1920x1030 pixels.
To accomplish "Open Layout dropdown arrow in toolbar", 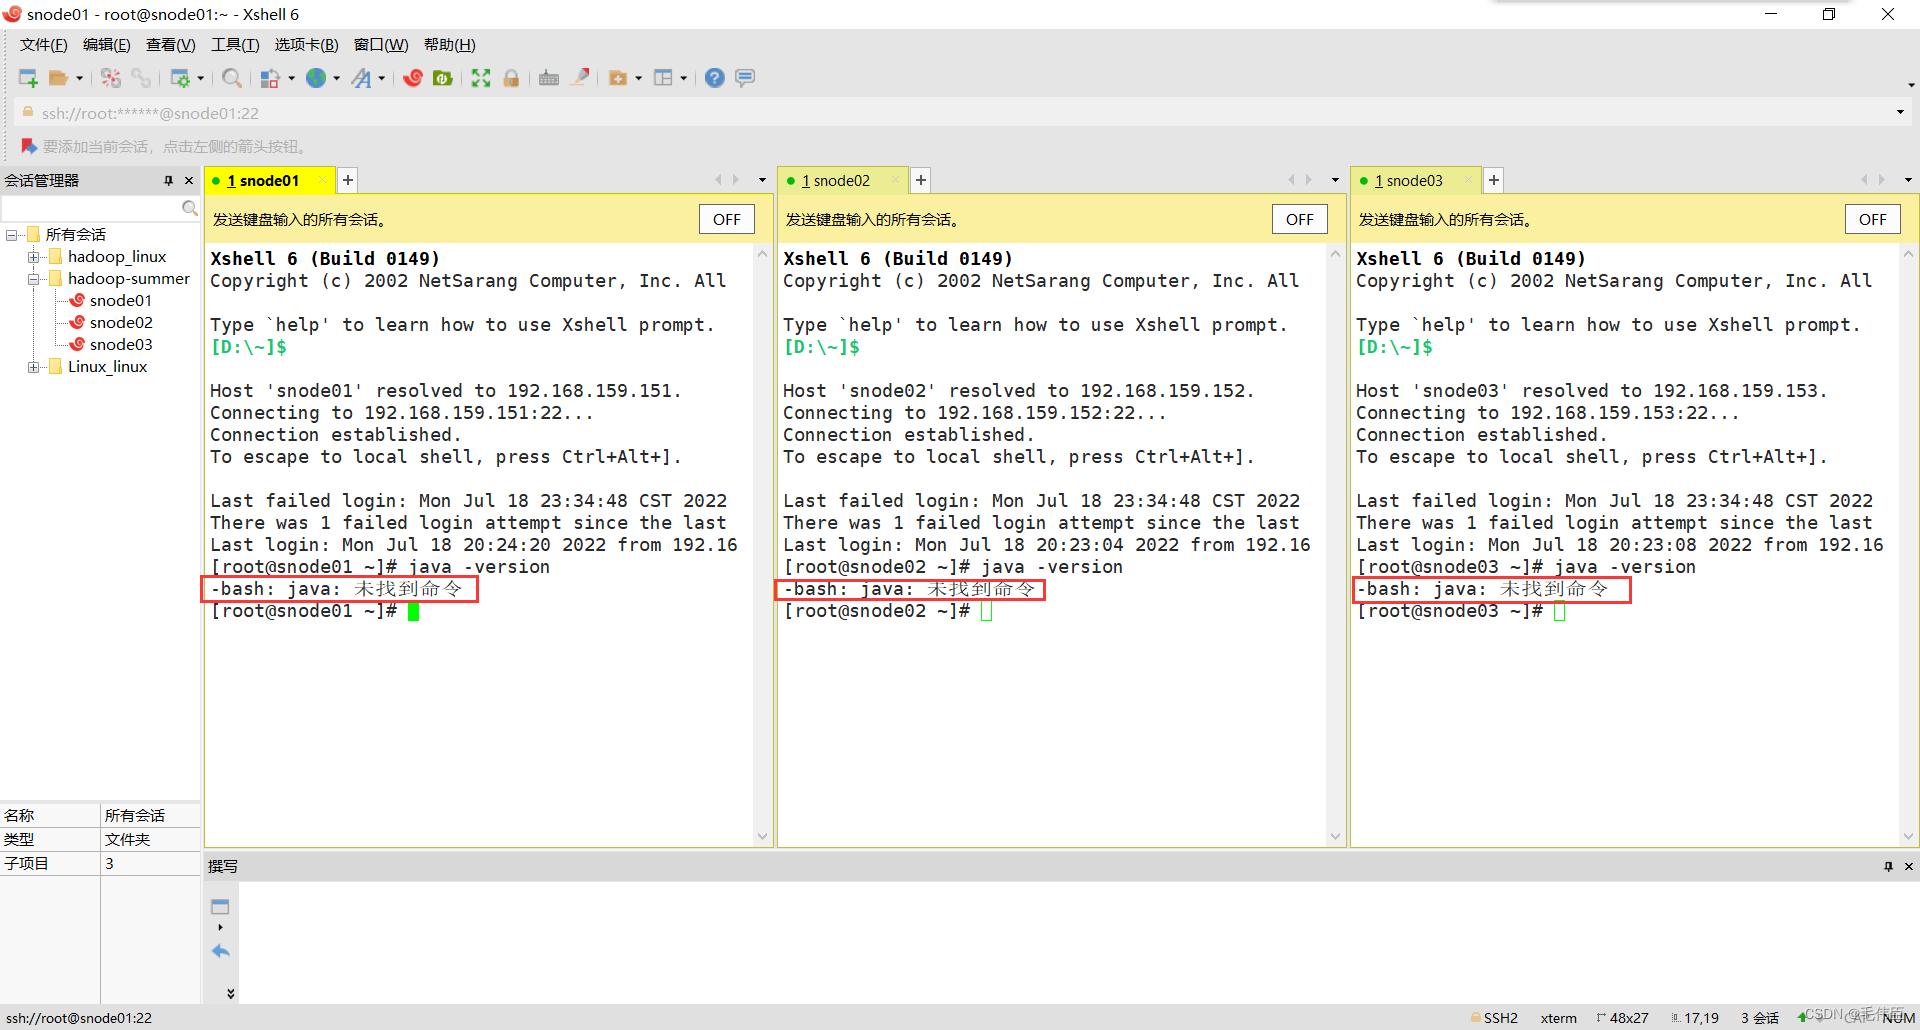I will coord(684,78).
